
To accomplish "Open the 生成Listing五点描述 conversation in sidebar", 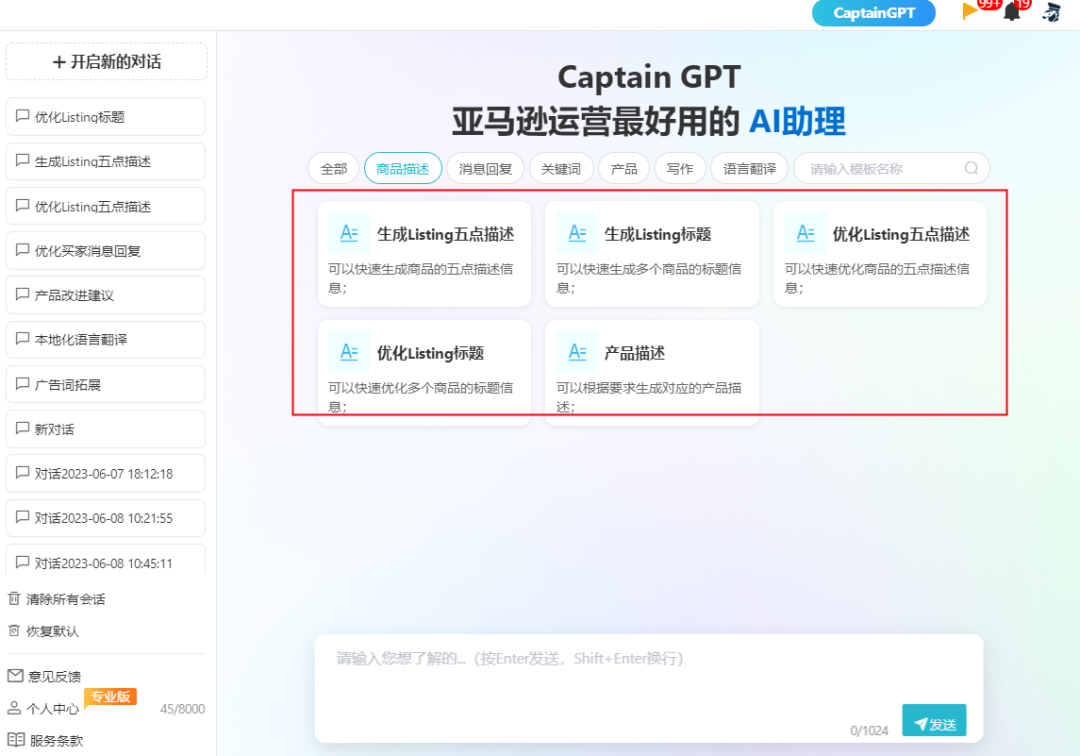I will (106, 162).
